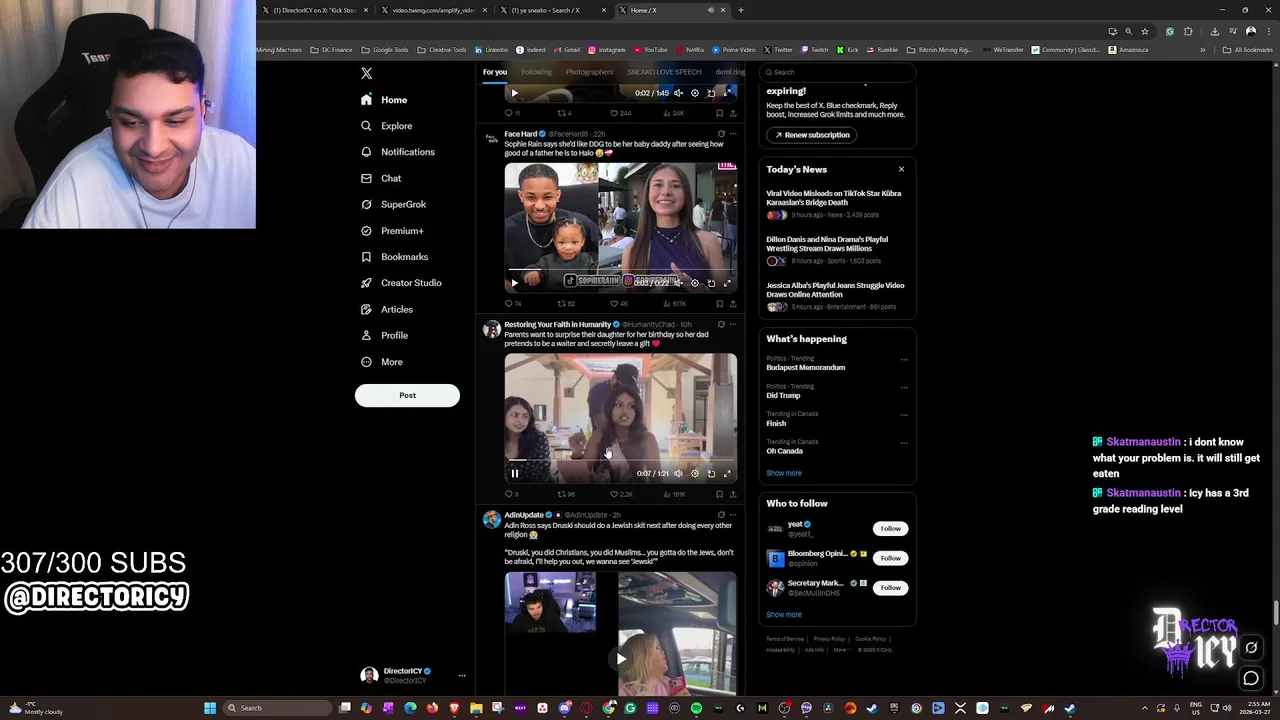Reply to the Restoring Your Faith post
The image size is (1280, 720).
(x=511, y=494)
